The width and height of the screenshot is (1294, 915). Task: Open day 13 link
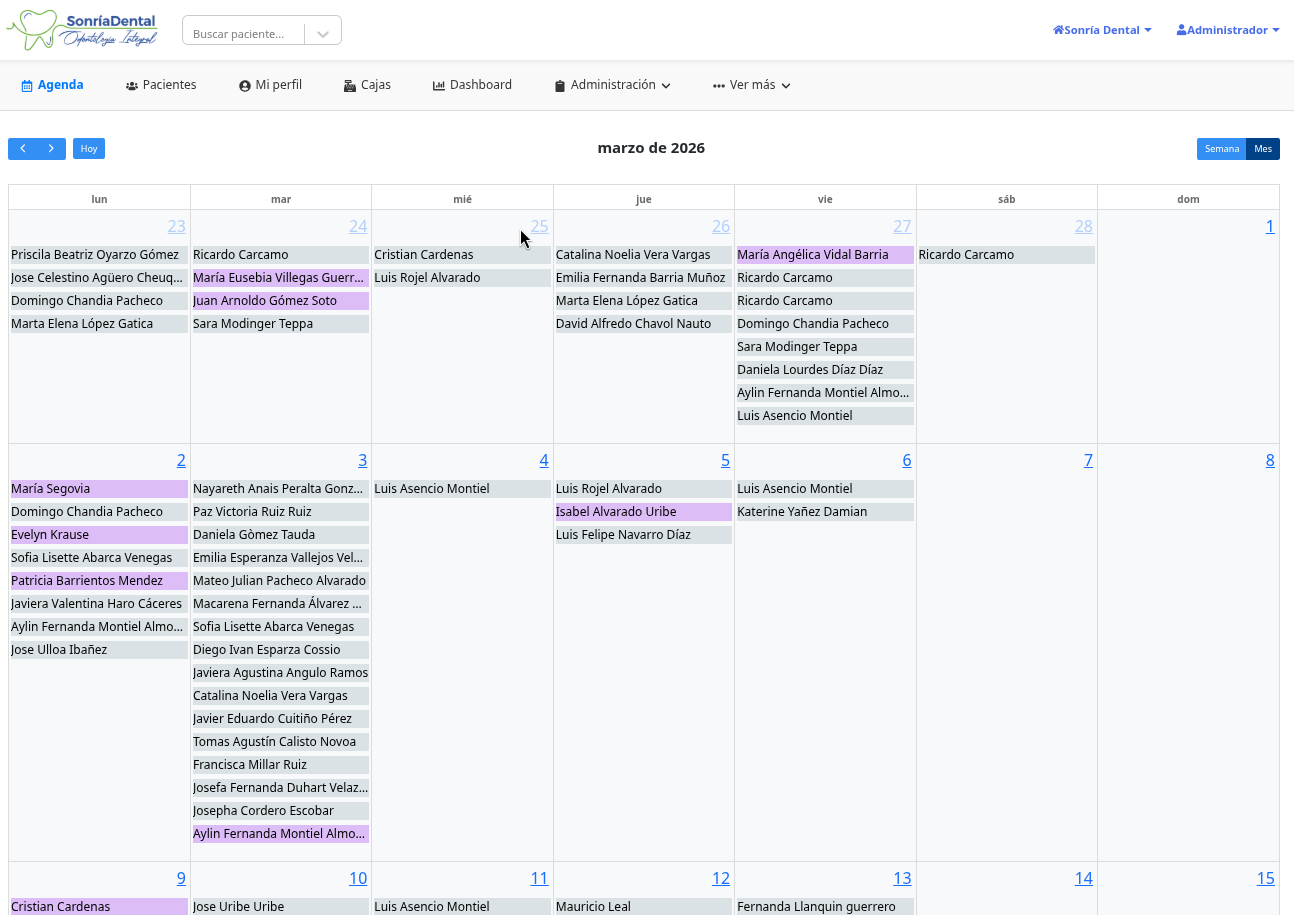pos(902,878)
